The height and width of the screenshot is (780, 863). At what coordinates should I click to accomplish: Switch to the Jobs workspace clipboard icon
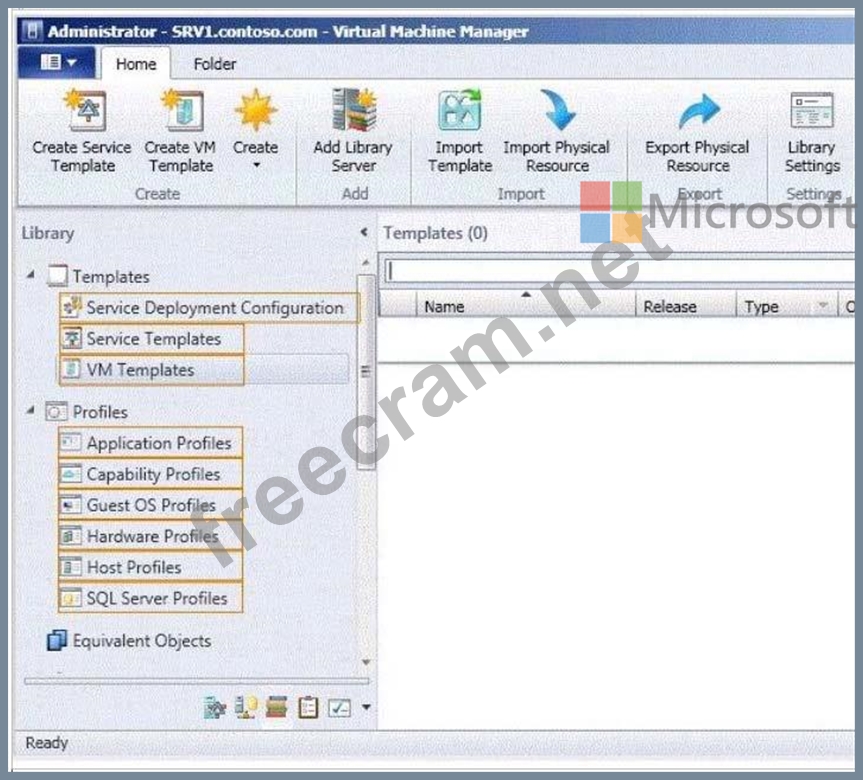point(308,708)
